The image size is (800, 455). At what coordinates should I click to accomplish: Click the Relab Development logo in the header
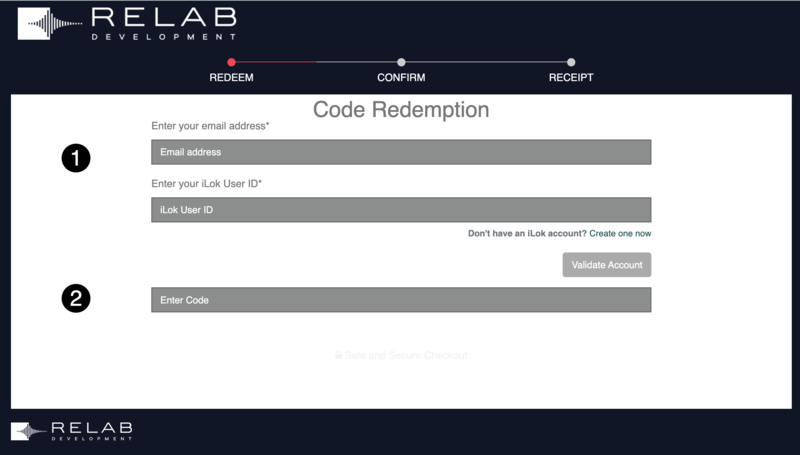127,23
